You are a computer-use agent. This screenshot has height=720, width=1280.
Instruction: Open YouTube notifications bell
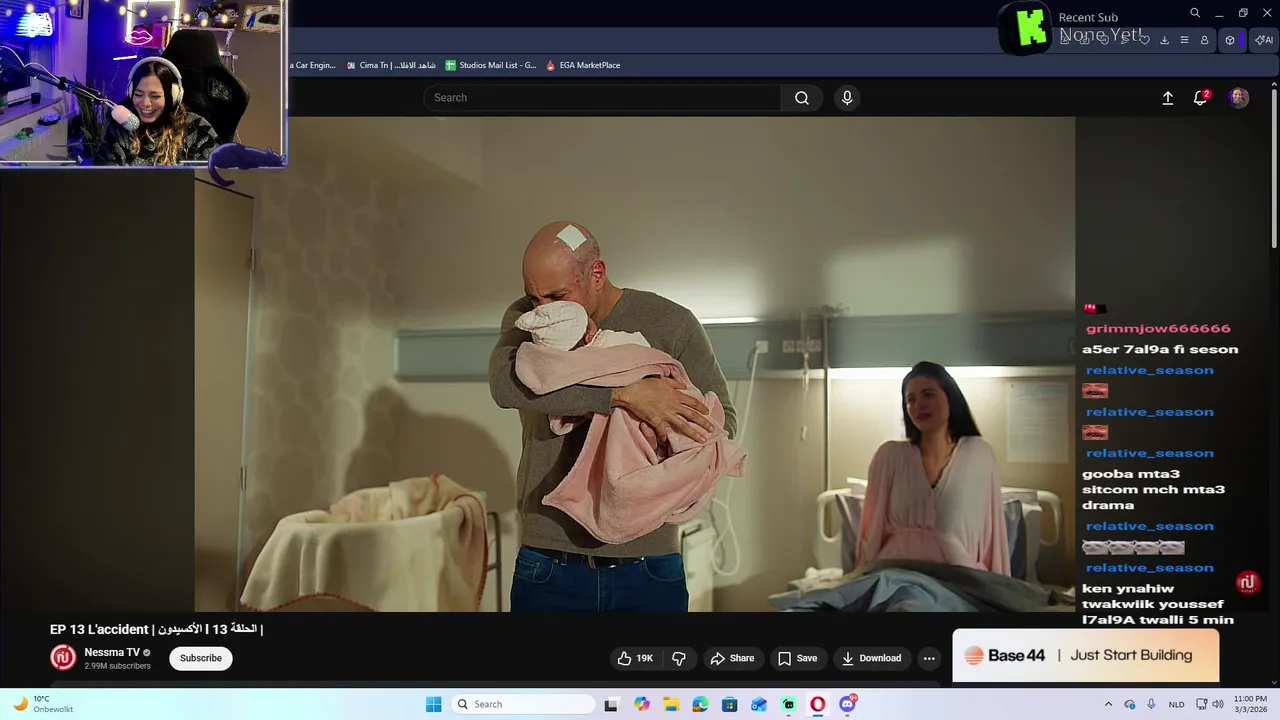(x=1200, y=98)
